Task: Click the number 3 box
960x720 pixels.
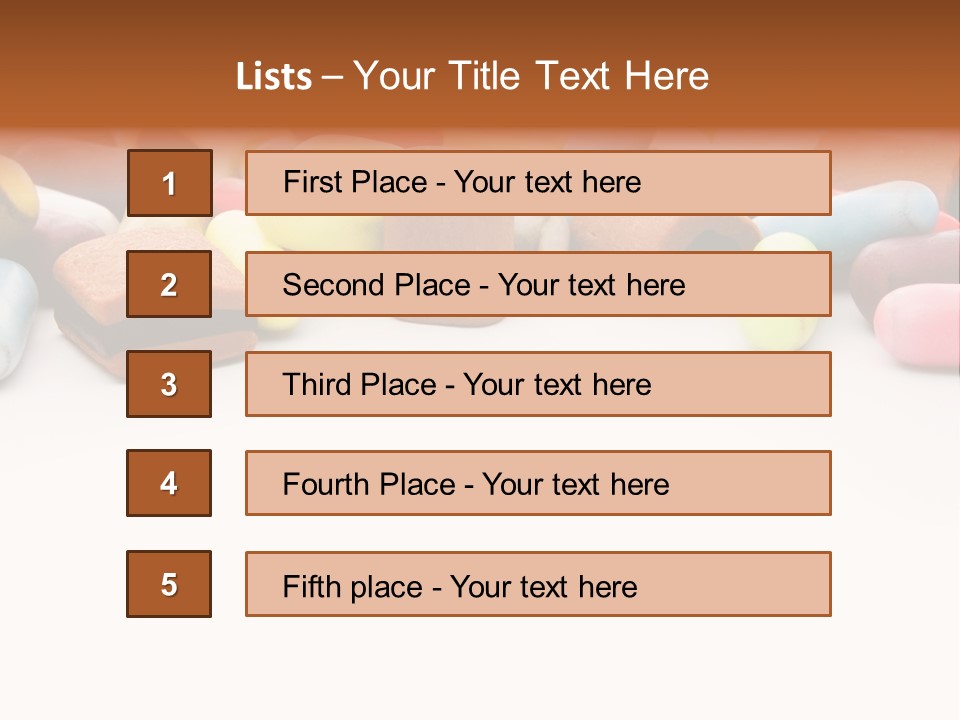Action: coord(169,384)
